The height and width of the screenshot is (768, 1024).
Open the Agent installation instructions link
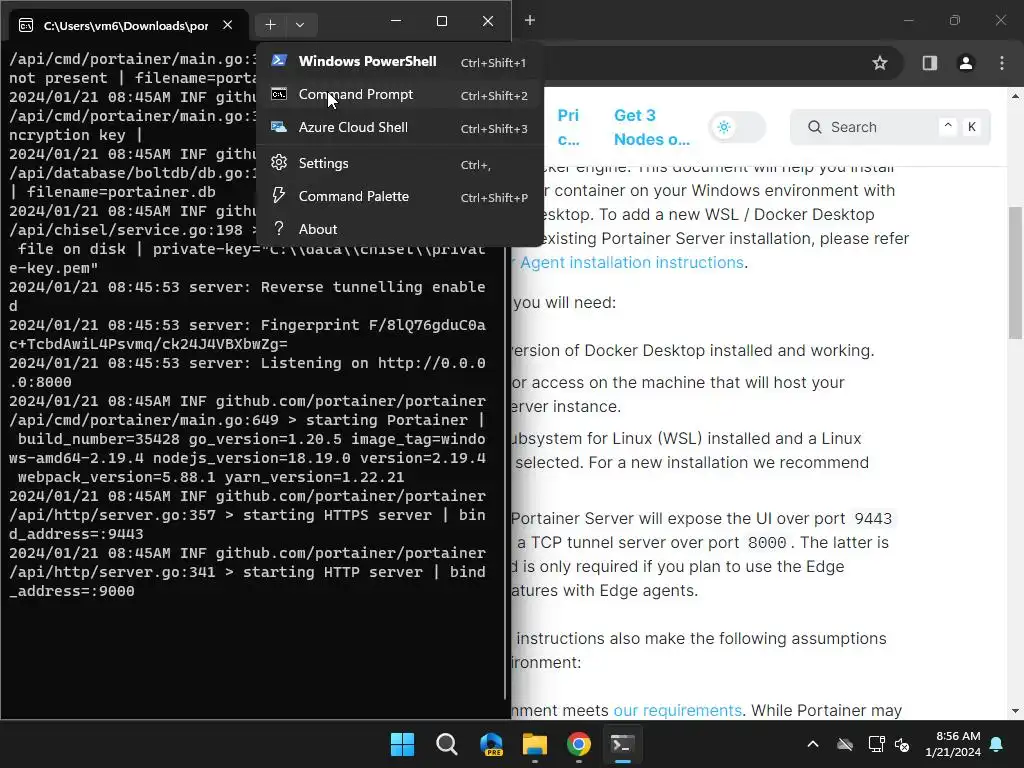point(632,263)
